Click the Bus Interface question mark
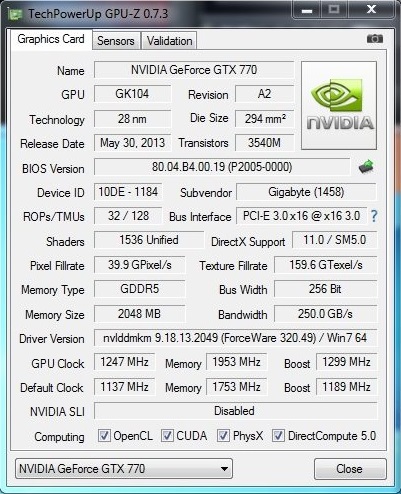The height and width of the screenshot is (494, 401). click(374, 216)
